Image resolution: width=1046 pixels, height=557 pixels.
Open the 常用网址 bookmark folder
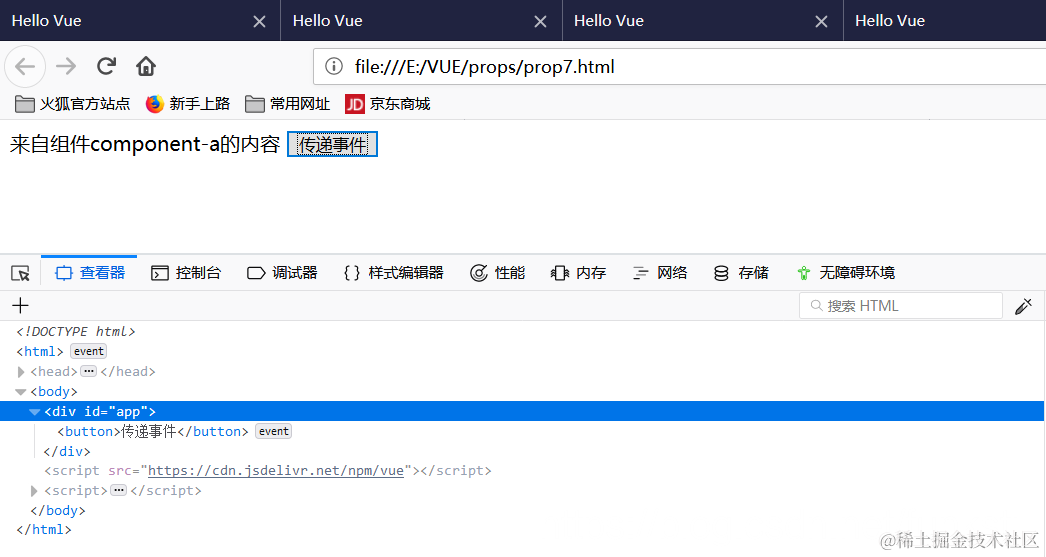click(x=288, y=104)
